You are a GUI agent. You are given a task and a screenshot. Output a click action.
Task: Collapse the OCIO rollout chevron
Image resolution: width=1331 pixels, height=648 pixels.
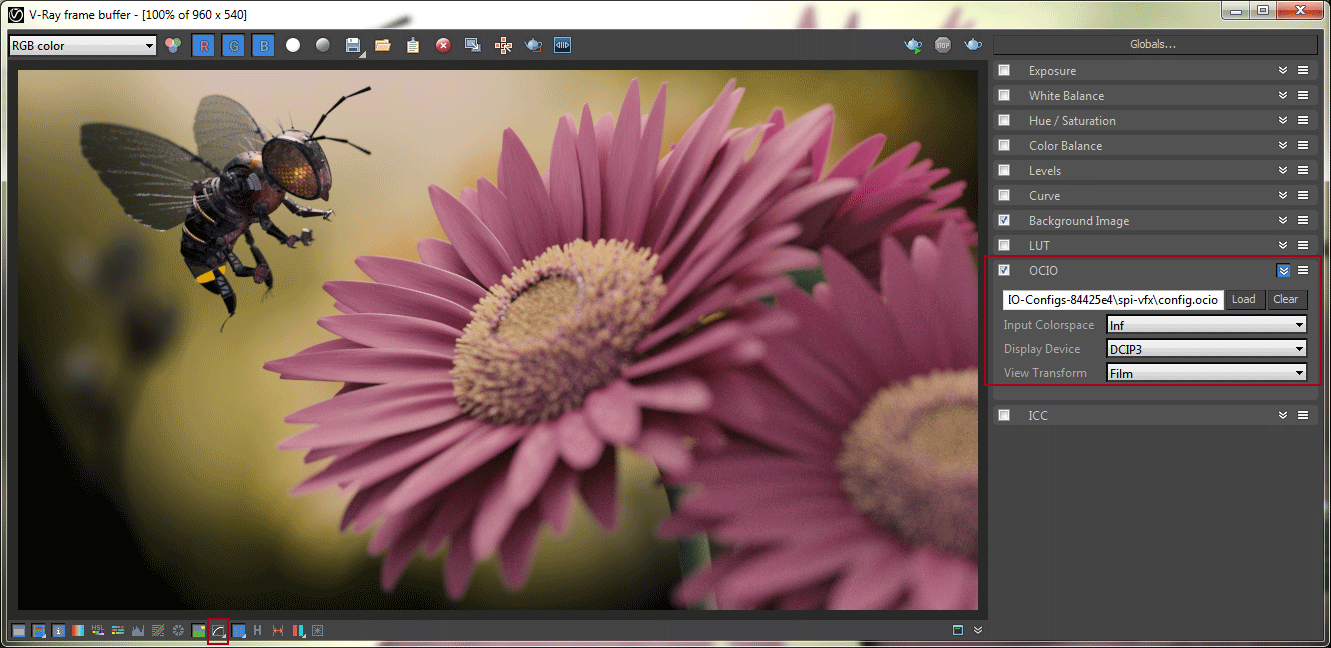[x=1283, y=270]
